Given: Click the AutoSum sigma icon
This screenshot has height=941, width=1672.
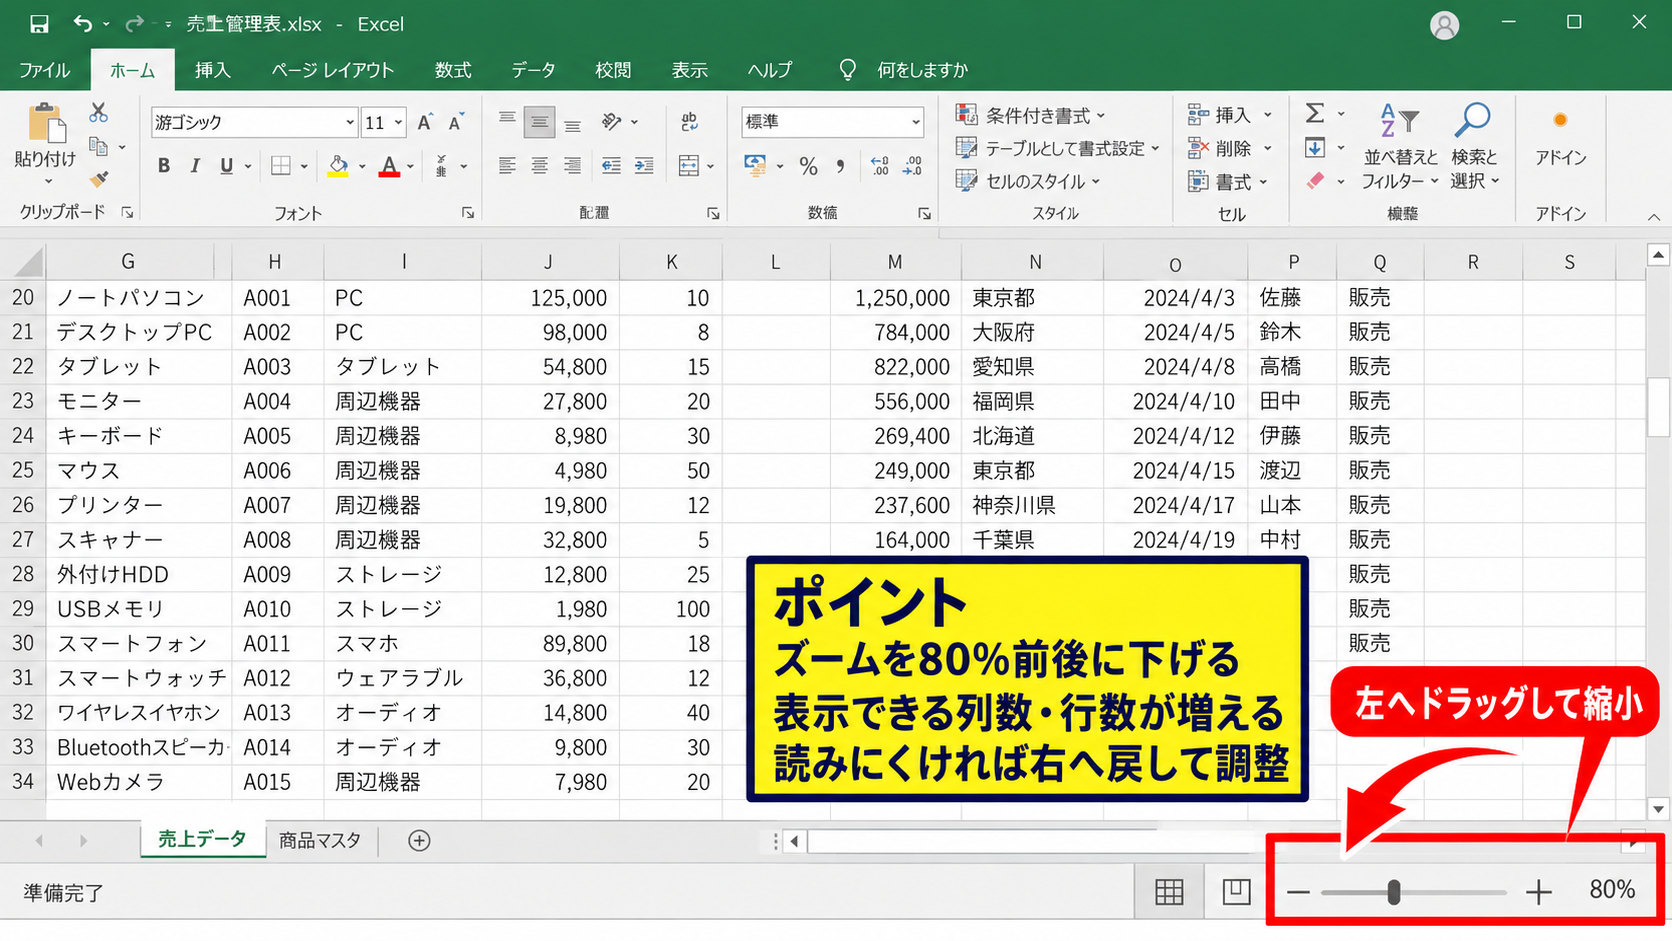Looking at the screenshot, I should point(1315,113).
